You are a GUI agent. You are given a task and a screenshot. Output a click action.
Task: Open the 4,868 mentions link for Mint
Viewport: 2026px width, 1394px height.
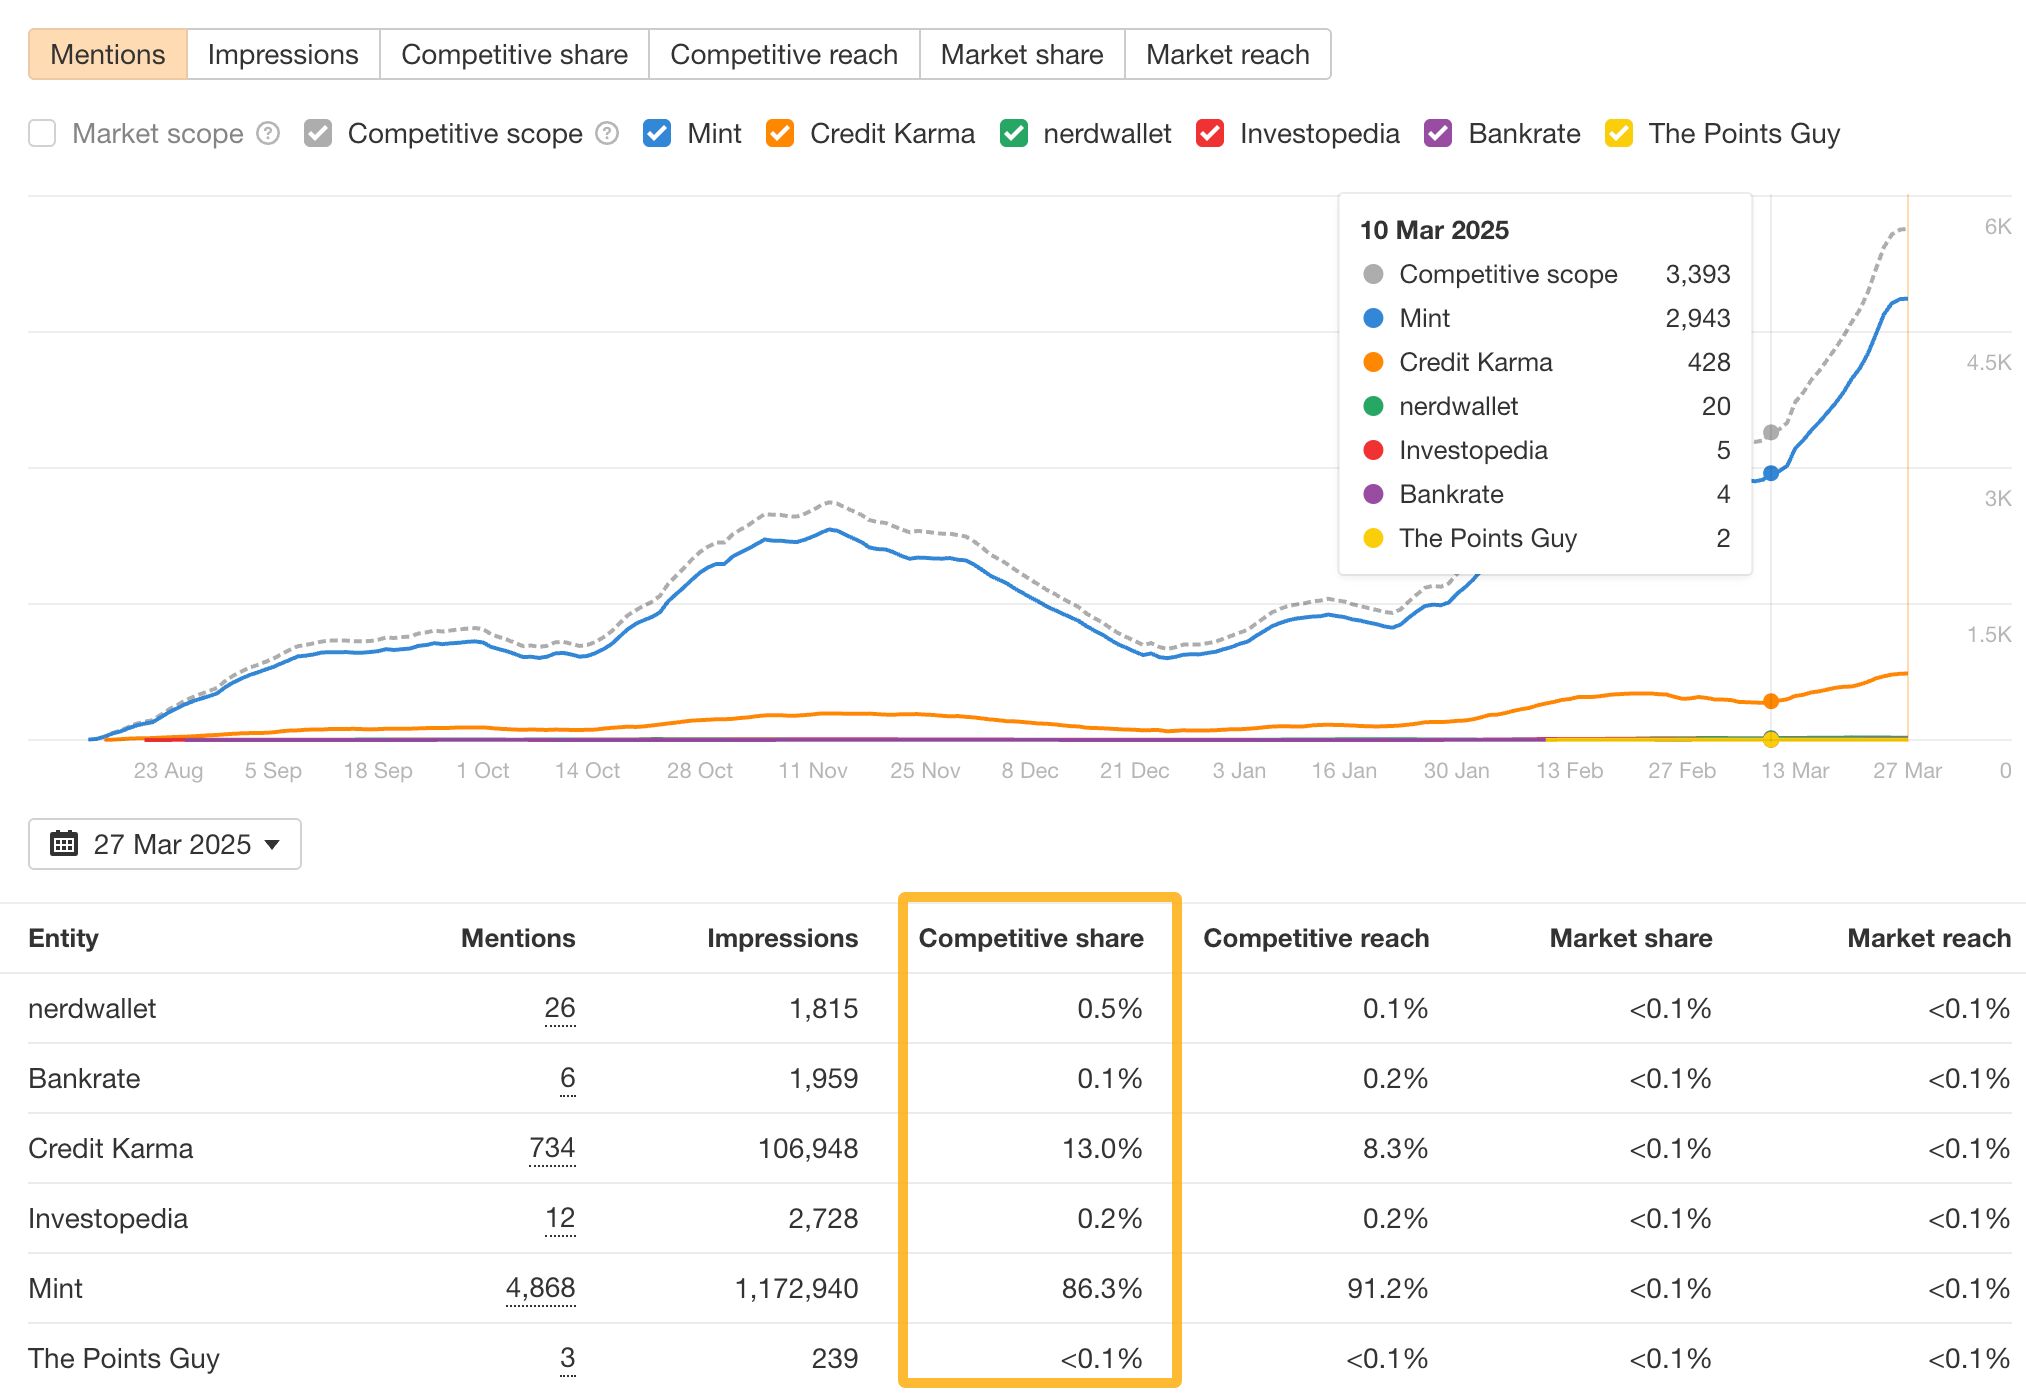click(541, 1288)
